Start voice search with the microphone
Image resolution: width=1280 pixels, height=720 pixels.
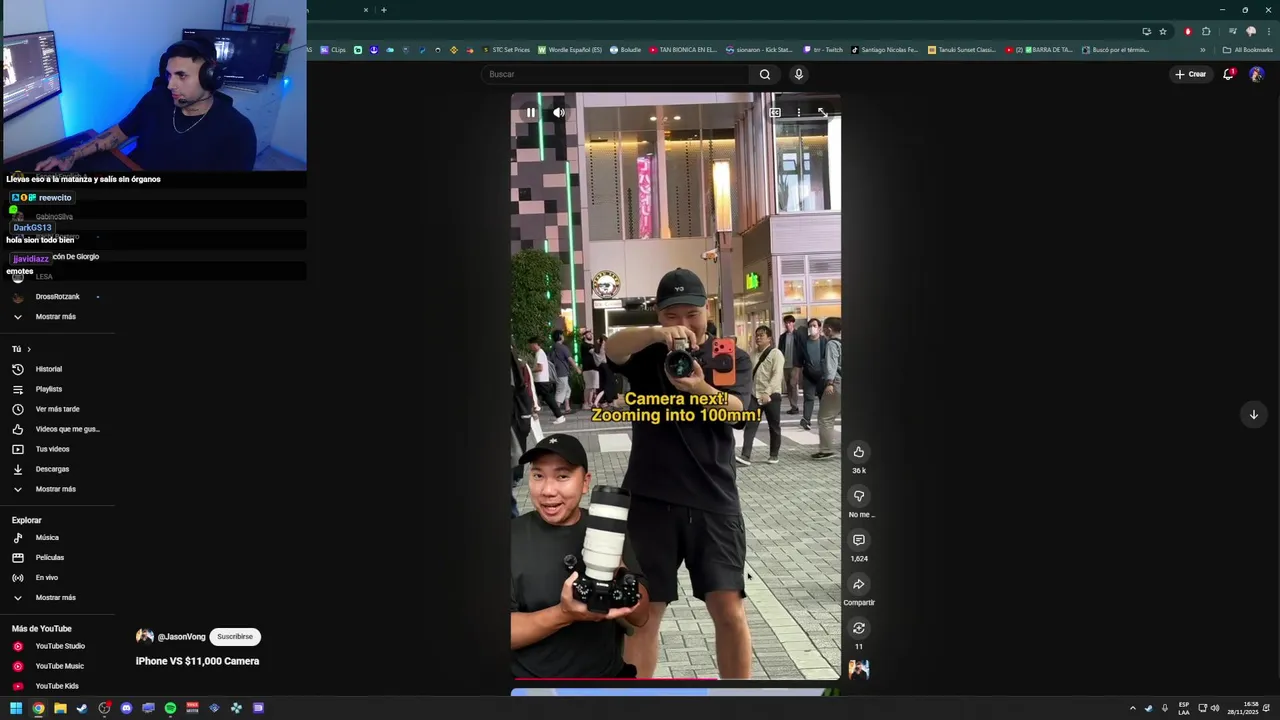(798, 74)
